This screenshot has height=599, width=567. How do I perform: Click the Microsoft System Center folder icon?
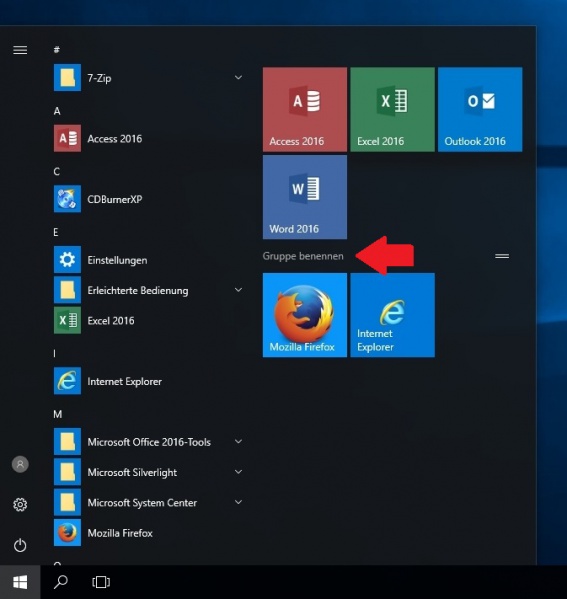coord(67,502)
